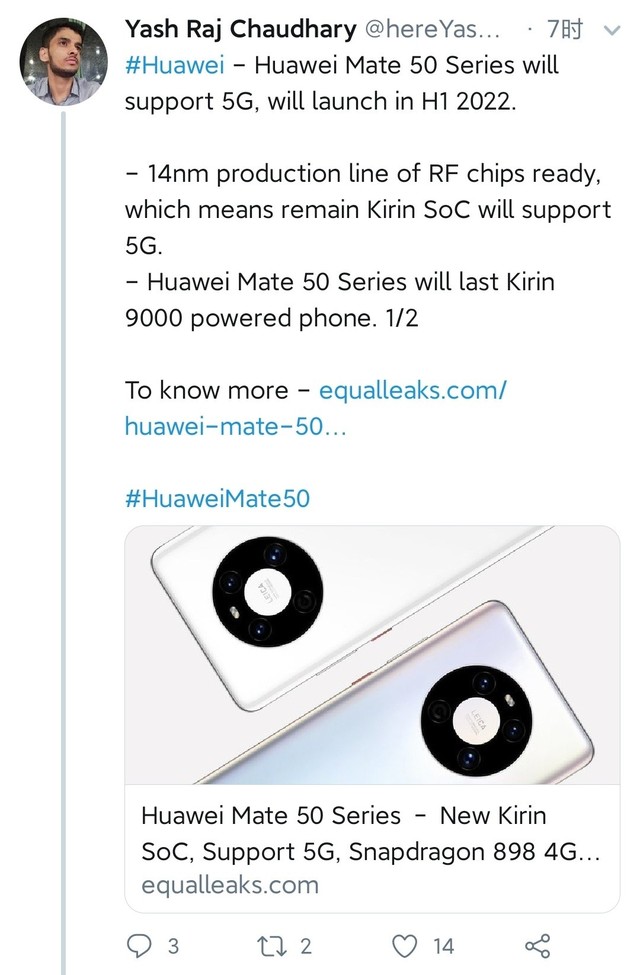Like the tweet with heart icon
The height and width of the screenshot is (975, 640).
[404, 945]
